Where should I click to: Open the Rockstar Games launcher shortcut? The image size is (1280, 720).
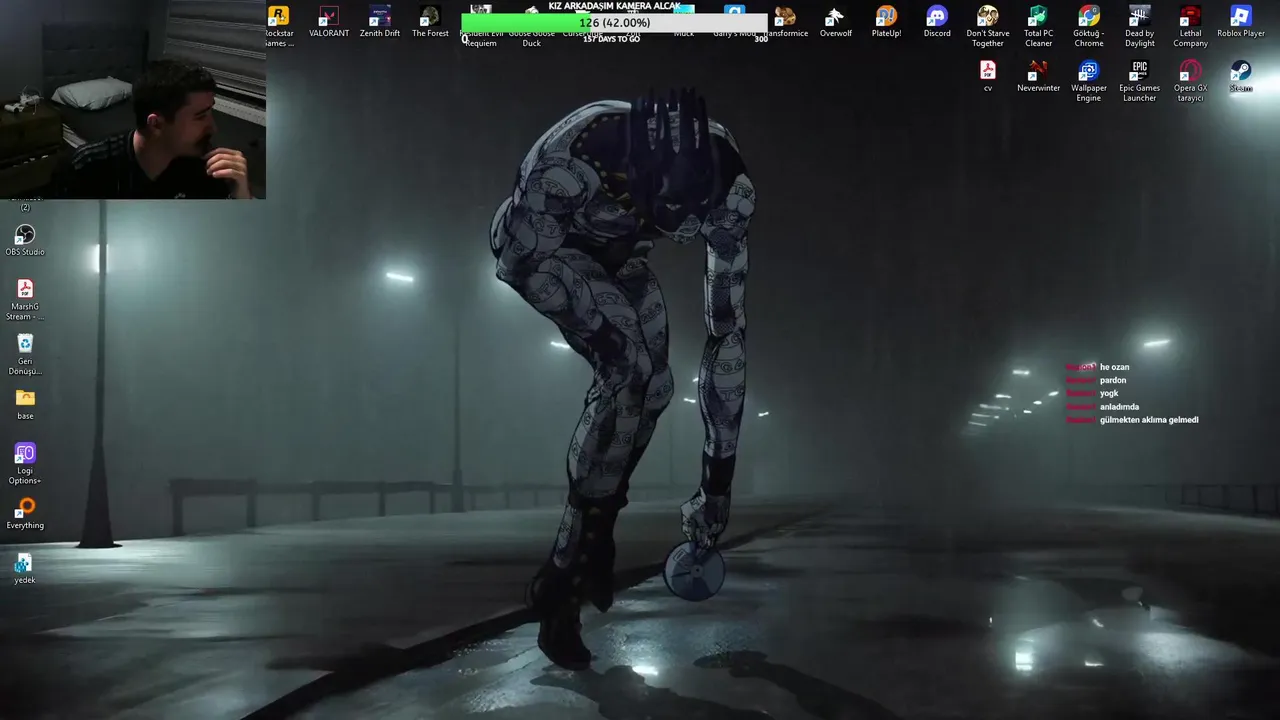coord(279,25)
